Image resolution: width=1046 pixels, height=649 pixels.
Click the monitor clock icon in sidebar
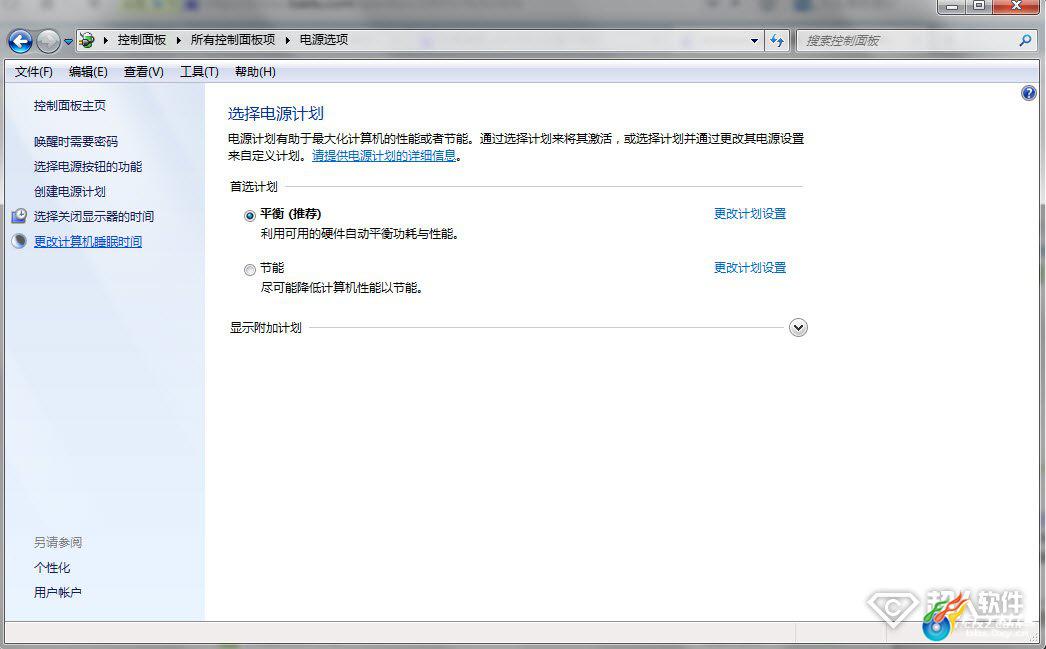pos(19,215)
